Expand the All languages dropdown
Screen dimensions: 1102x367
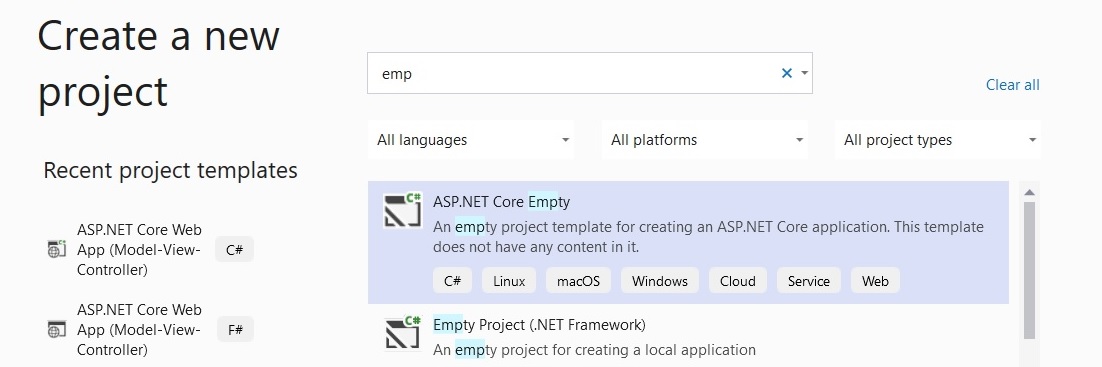tap(471, 140)
